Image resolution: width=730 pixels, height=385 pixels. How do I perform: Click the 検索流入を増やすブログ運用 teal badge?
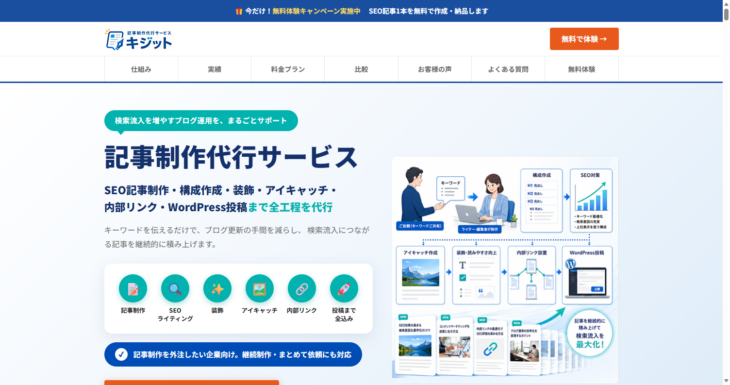click(201, 121)
